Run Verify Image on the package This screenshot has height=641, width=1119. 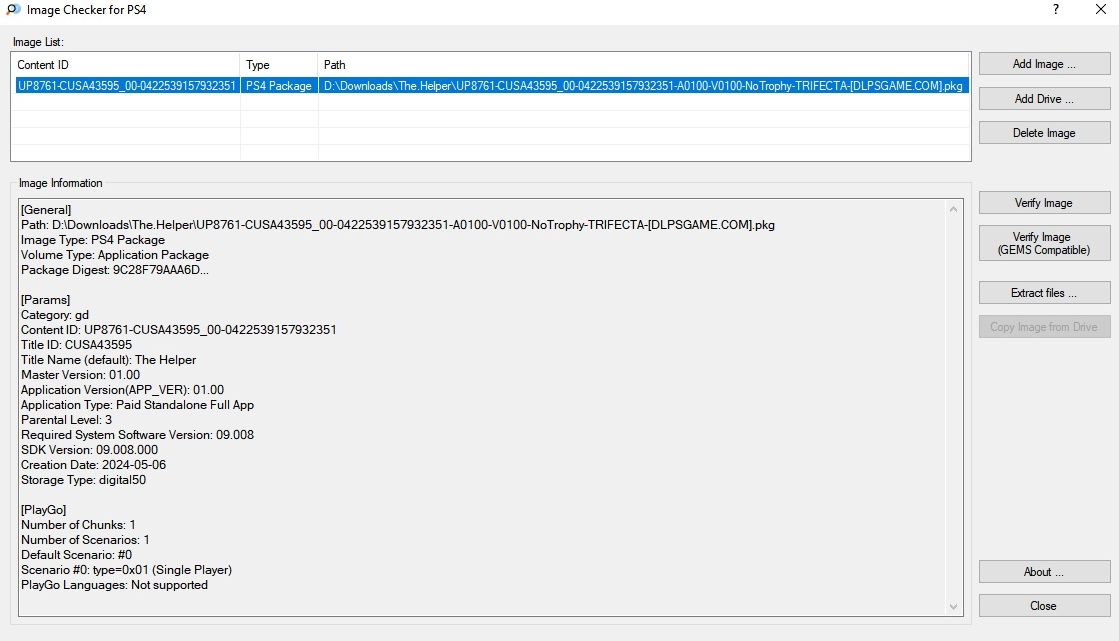pyautogui.click(x=1044, y=203)
